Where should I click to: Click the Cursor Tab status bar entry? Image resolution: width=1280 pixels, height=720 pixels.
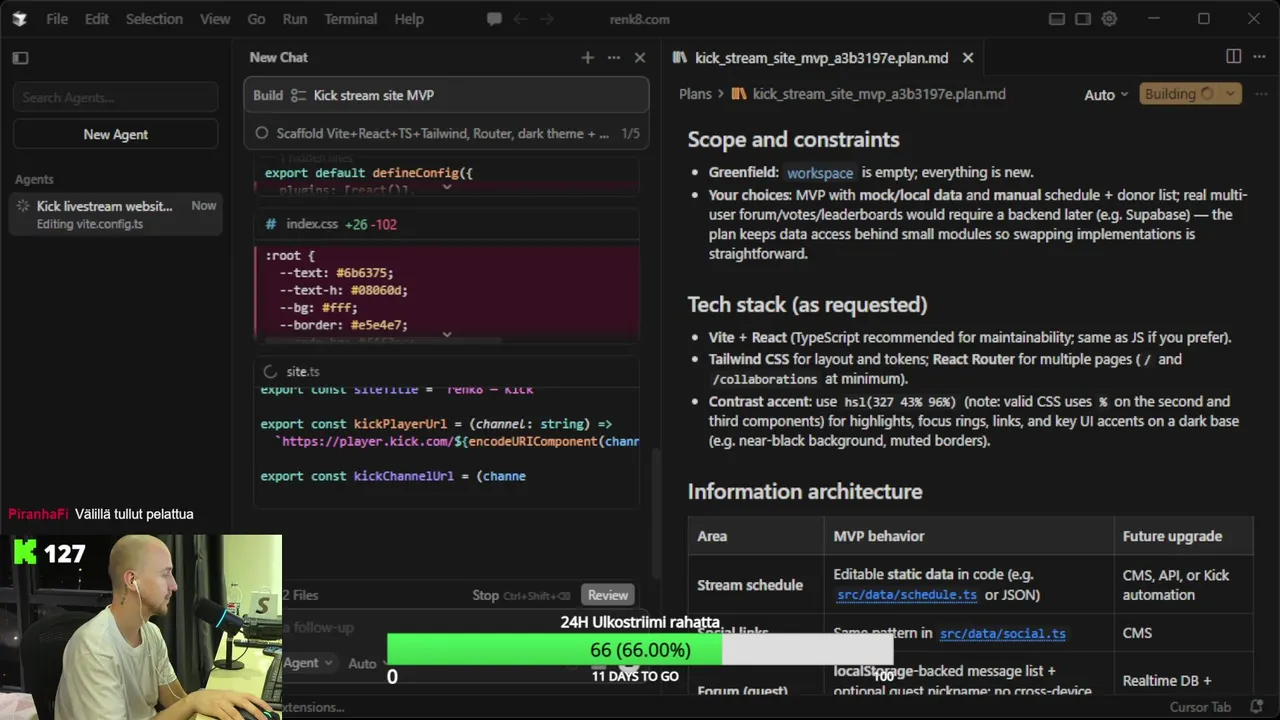point(1200,707)
